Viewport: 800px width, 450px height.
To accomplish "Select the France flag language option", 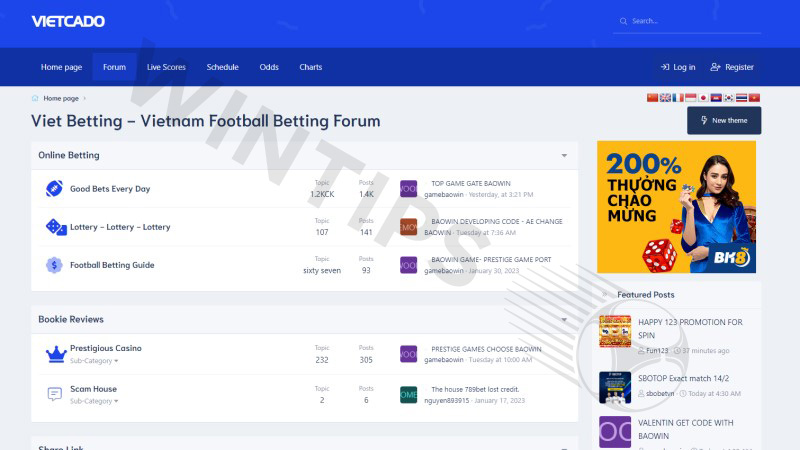I will (x=678, y=98).
